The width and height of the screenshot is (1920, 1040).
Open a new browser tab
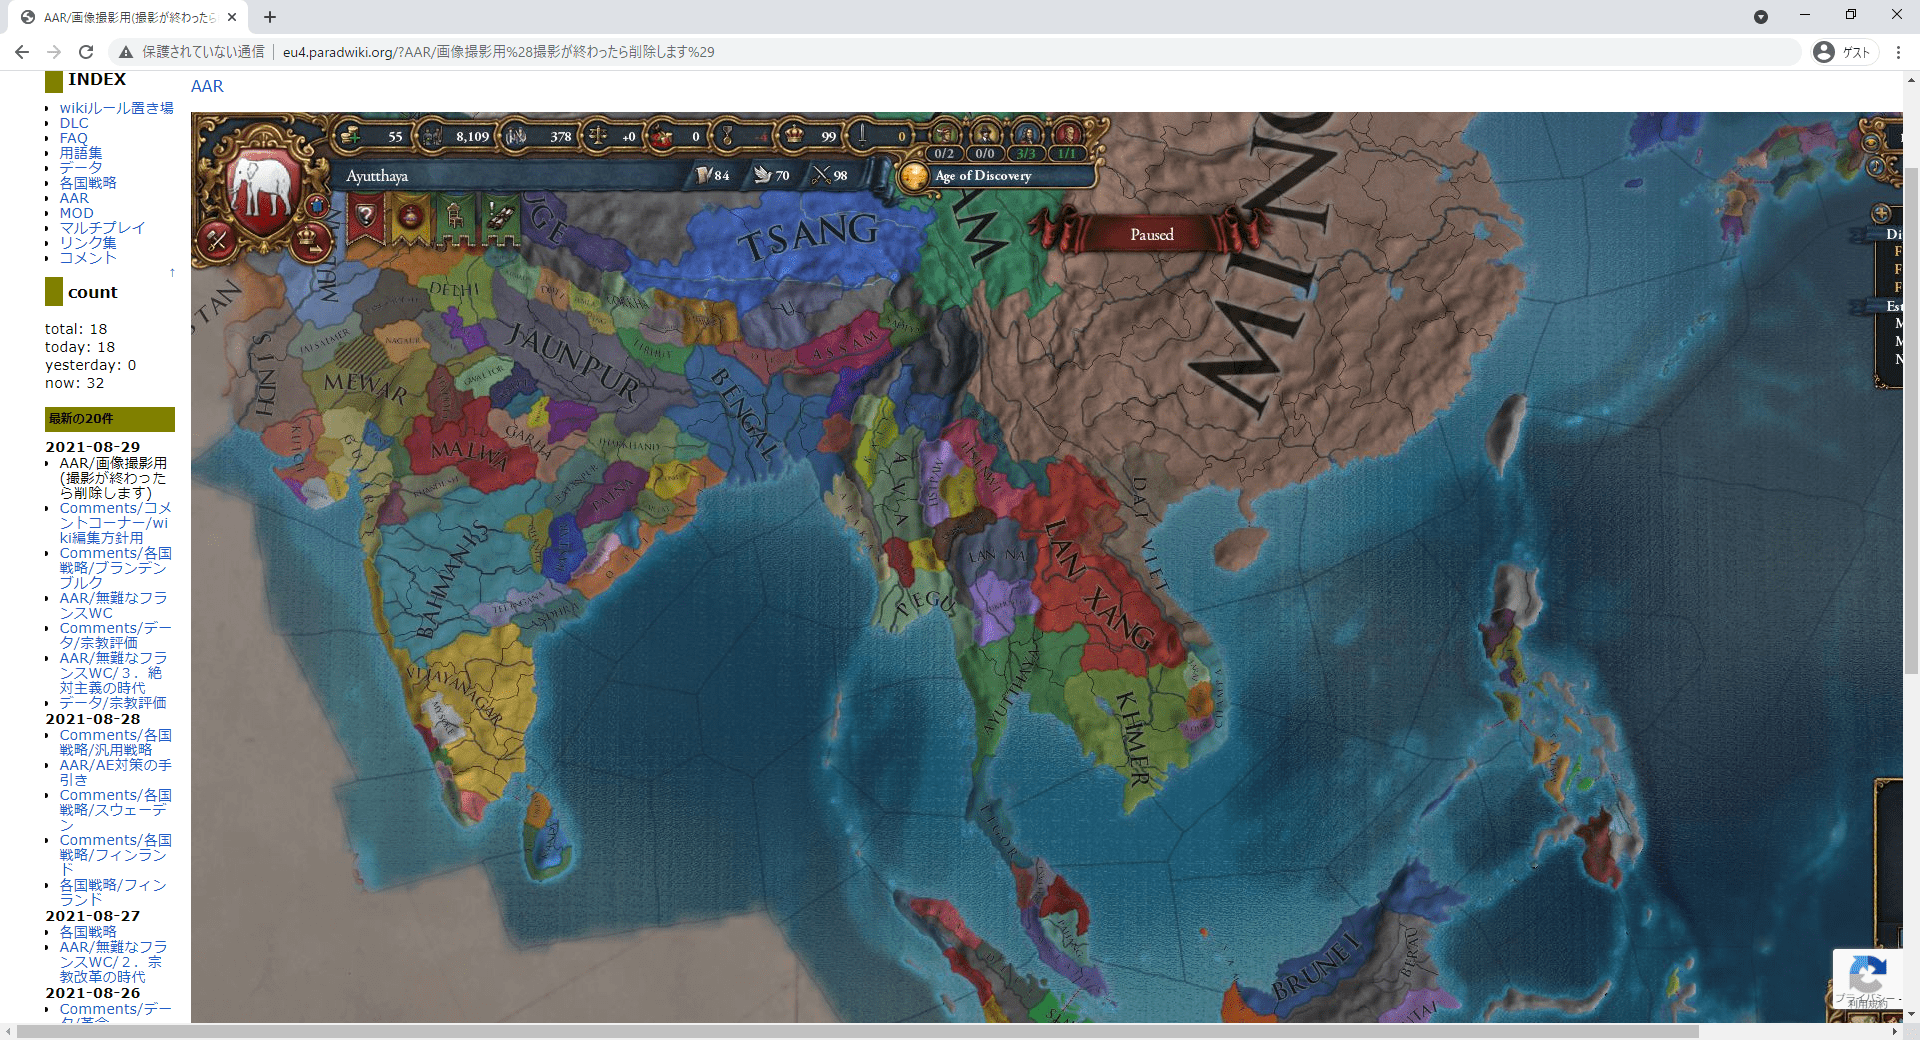pos(270,17)
